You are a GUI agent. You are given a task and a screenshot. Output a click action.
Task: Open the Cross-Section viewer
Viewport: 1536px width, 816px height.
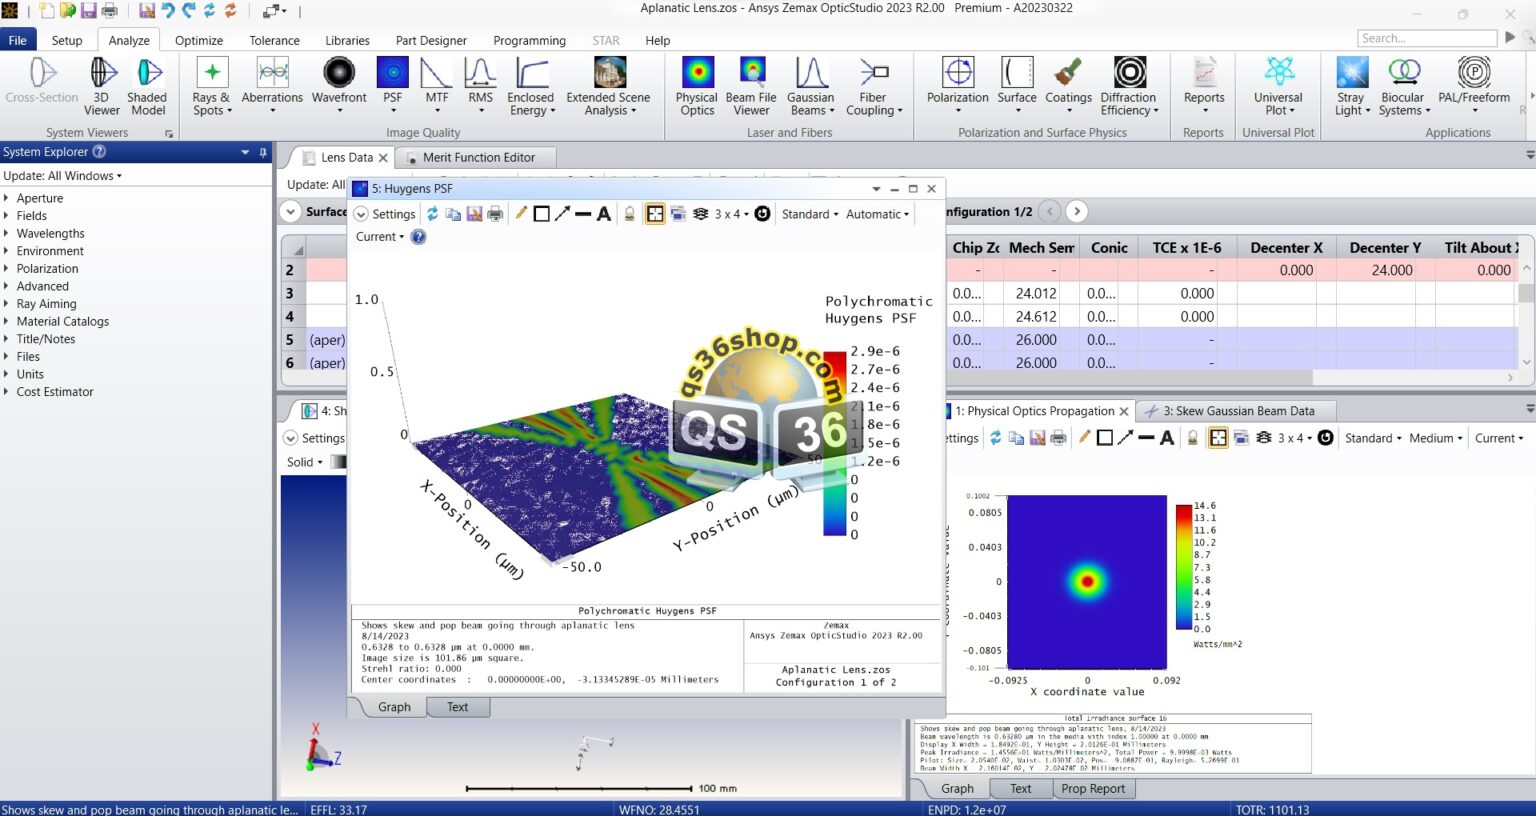tap(42, 81)
